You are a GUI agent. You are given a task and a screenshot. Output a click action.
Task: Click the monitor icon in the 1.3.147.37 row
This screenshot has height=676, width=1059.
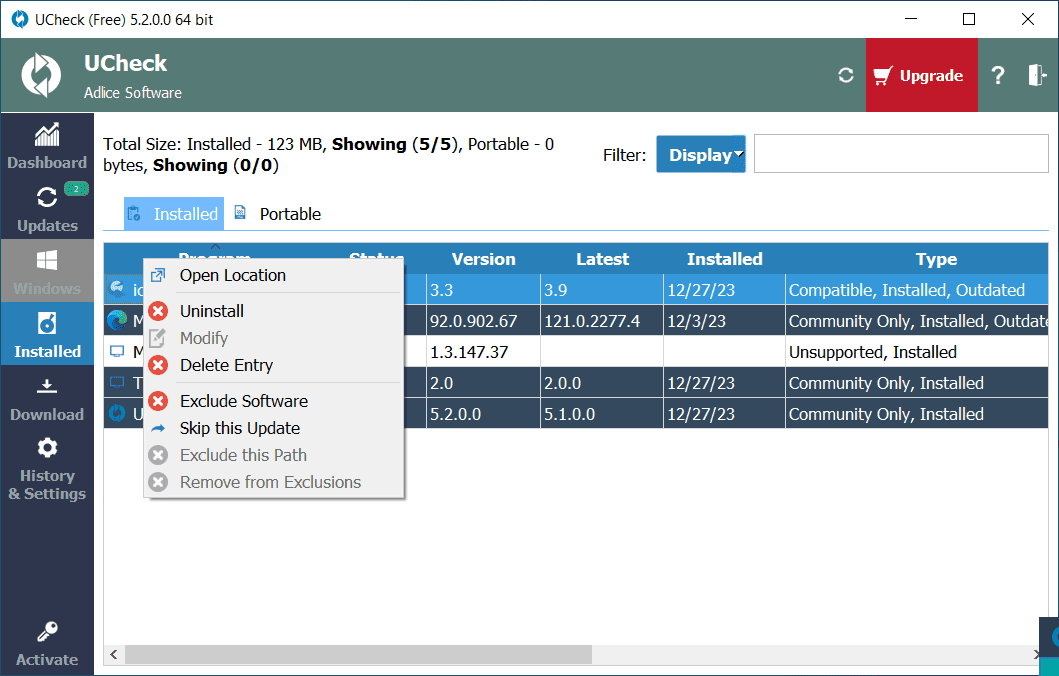click(x=117, y=352)
